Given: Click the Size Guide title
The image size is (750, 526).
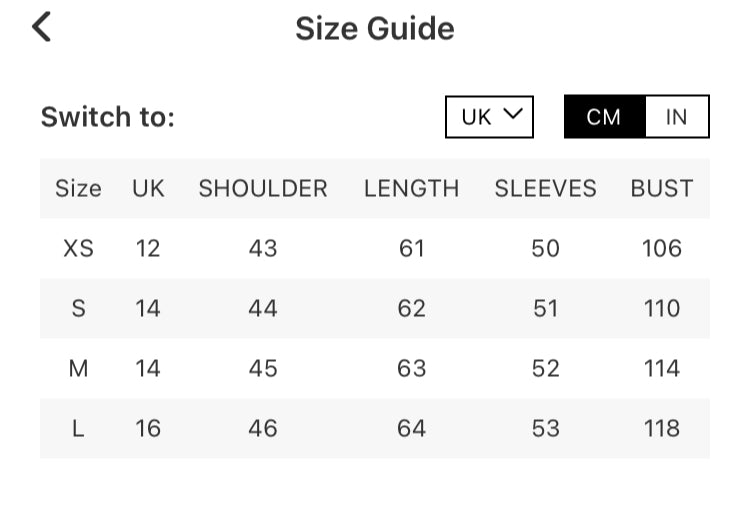Looking at the screenshot, I should coord(374,28).
